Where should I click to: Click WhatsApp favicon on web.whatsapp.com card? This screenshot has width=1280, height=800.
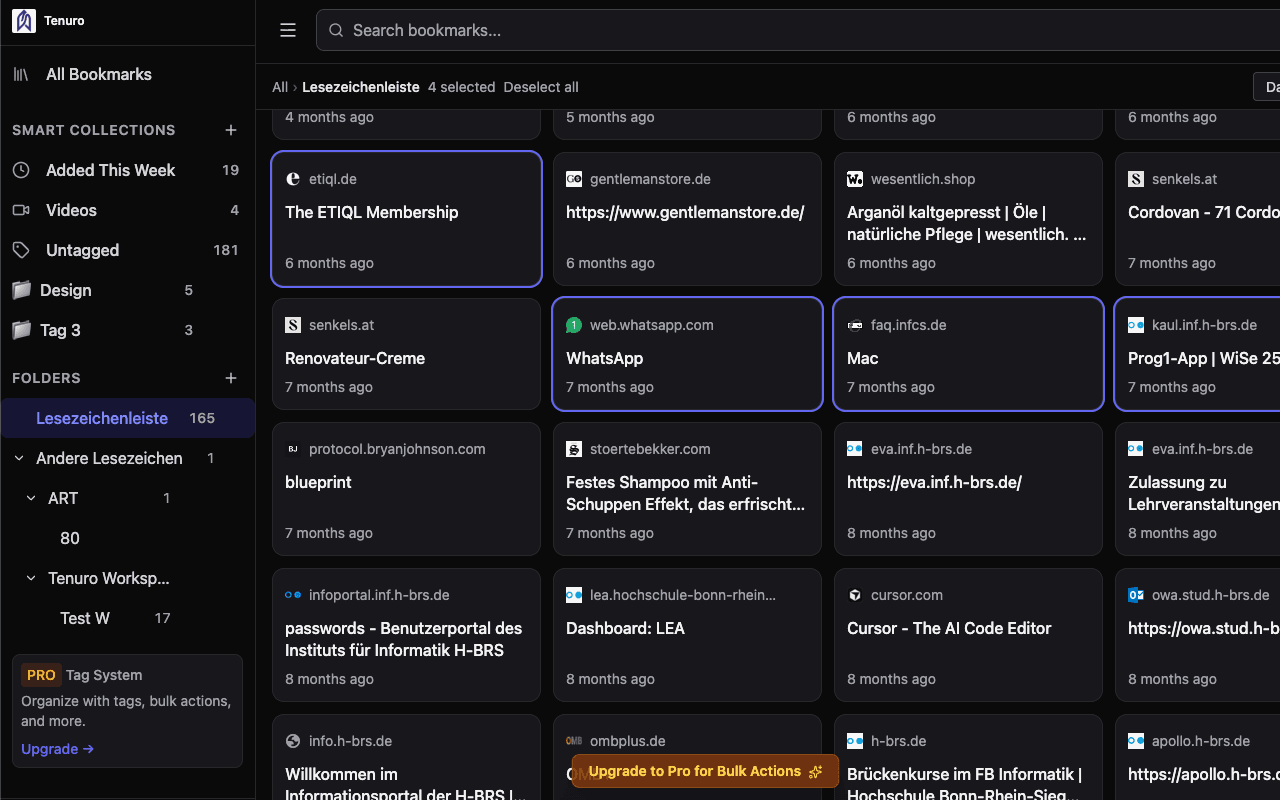[x=574, y=325]
